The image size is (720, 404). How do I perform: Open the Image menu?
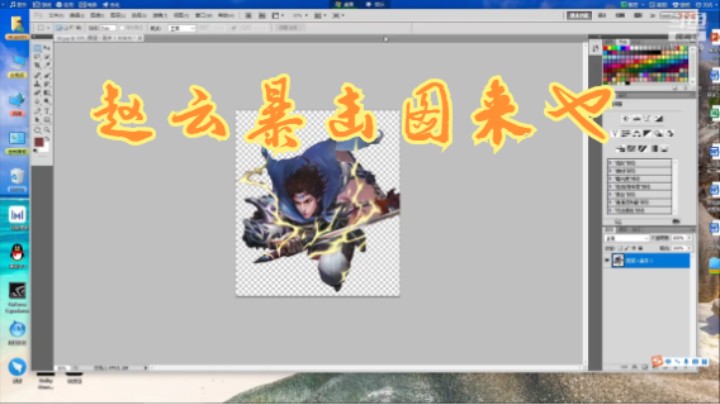97,16
